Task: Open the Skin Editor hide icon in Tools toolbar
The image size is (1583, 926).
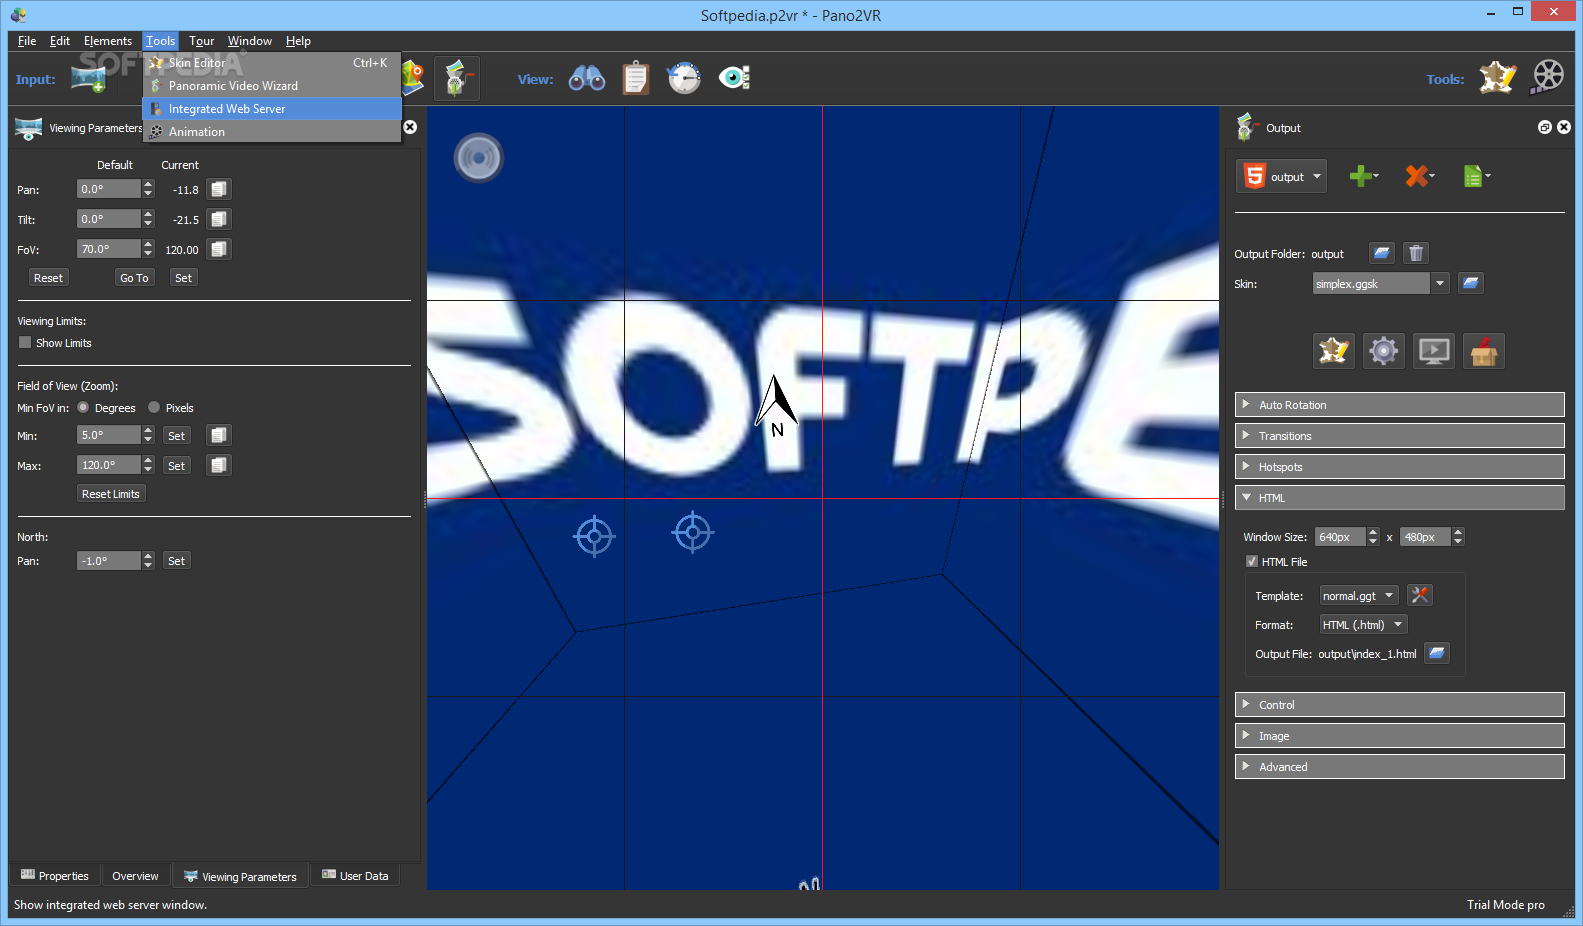Action: [x=1497, y=78]
